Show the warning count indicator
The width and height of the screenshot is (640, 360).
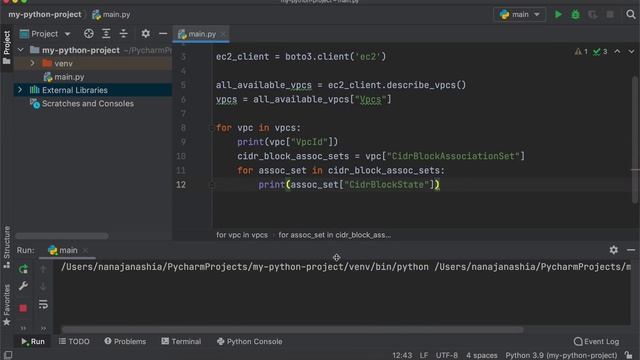581,52
